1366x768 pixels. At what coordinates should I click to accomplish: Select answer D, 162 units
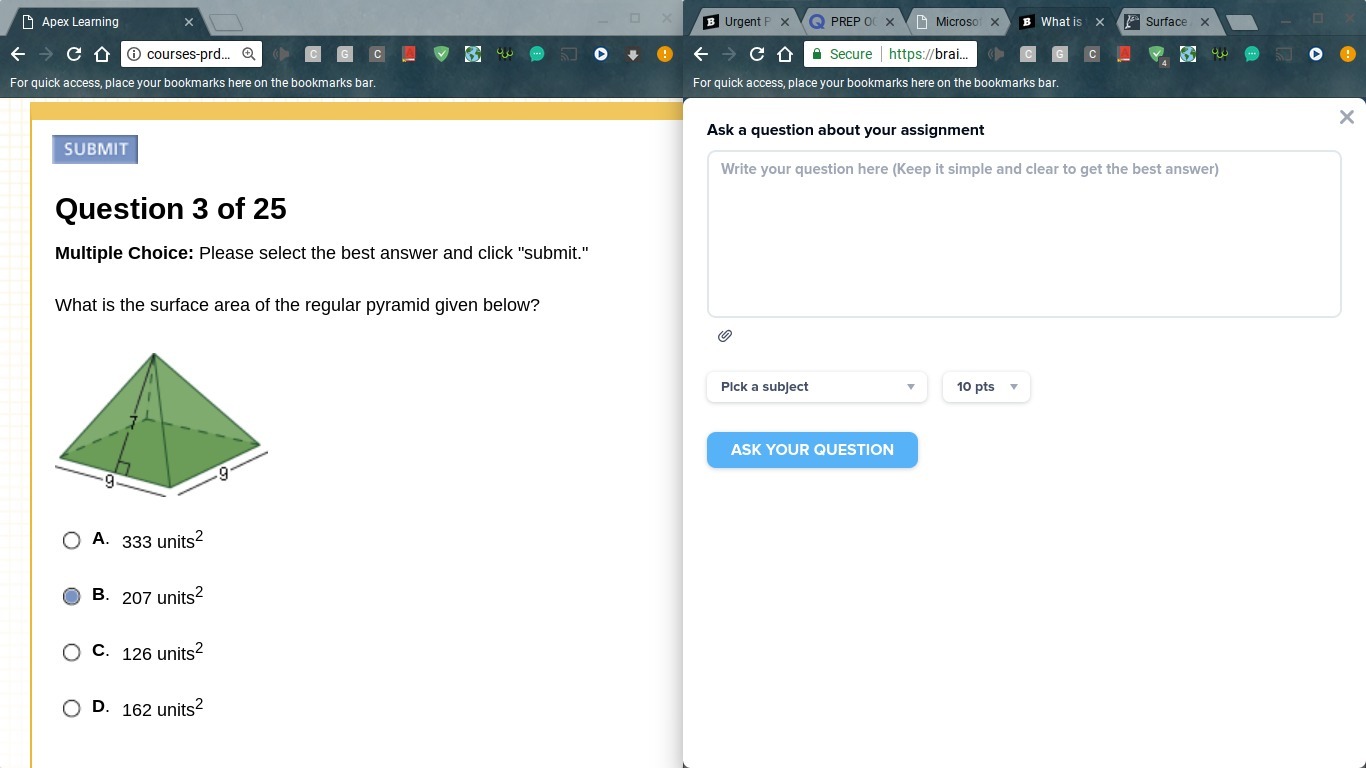click(71, 709)
